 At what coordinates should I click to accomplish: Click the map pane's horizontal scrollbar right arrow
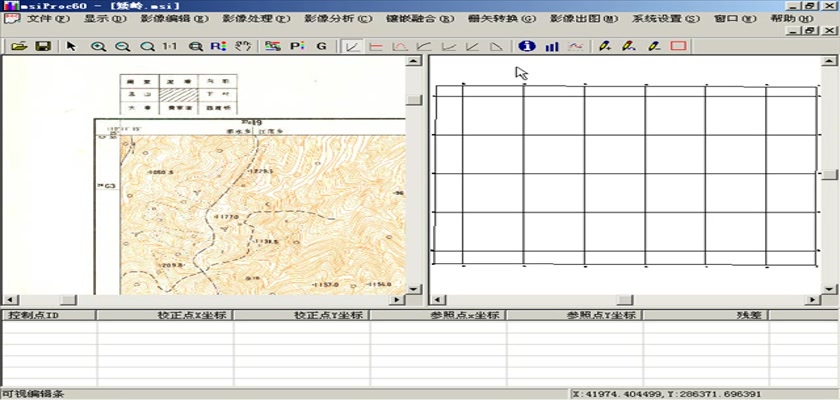[x=397, y=299]
